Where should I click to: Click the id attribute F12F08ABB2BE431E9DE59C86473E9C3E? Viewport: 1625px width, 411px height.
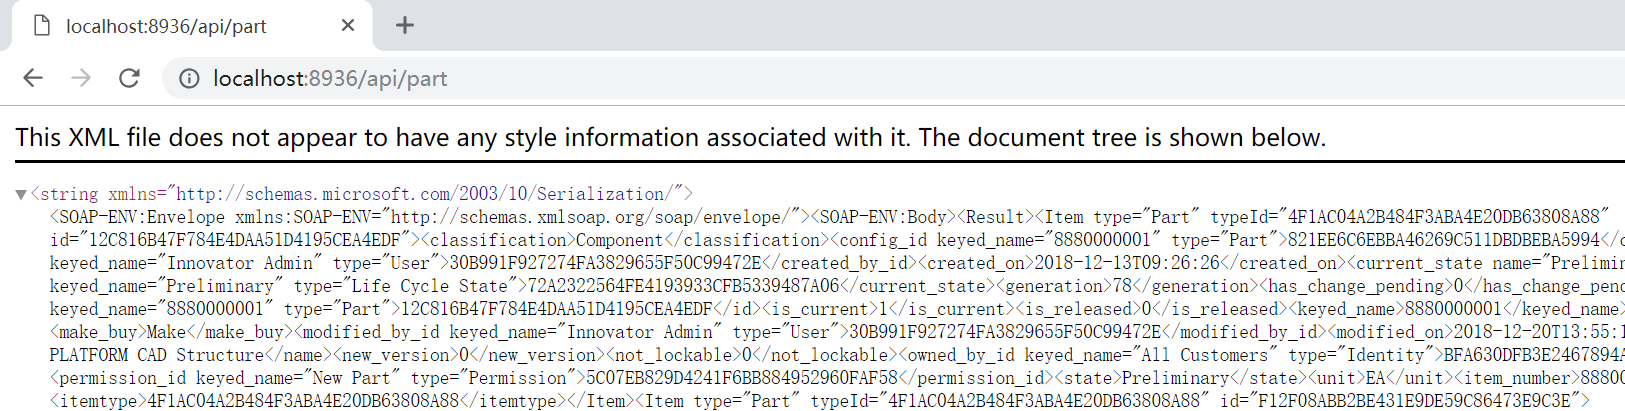1397,401
